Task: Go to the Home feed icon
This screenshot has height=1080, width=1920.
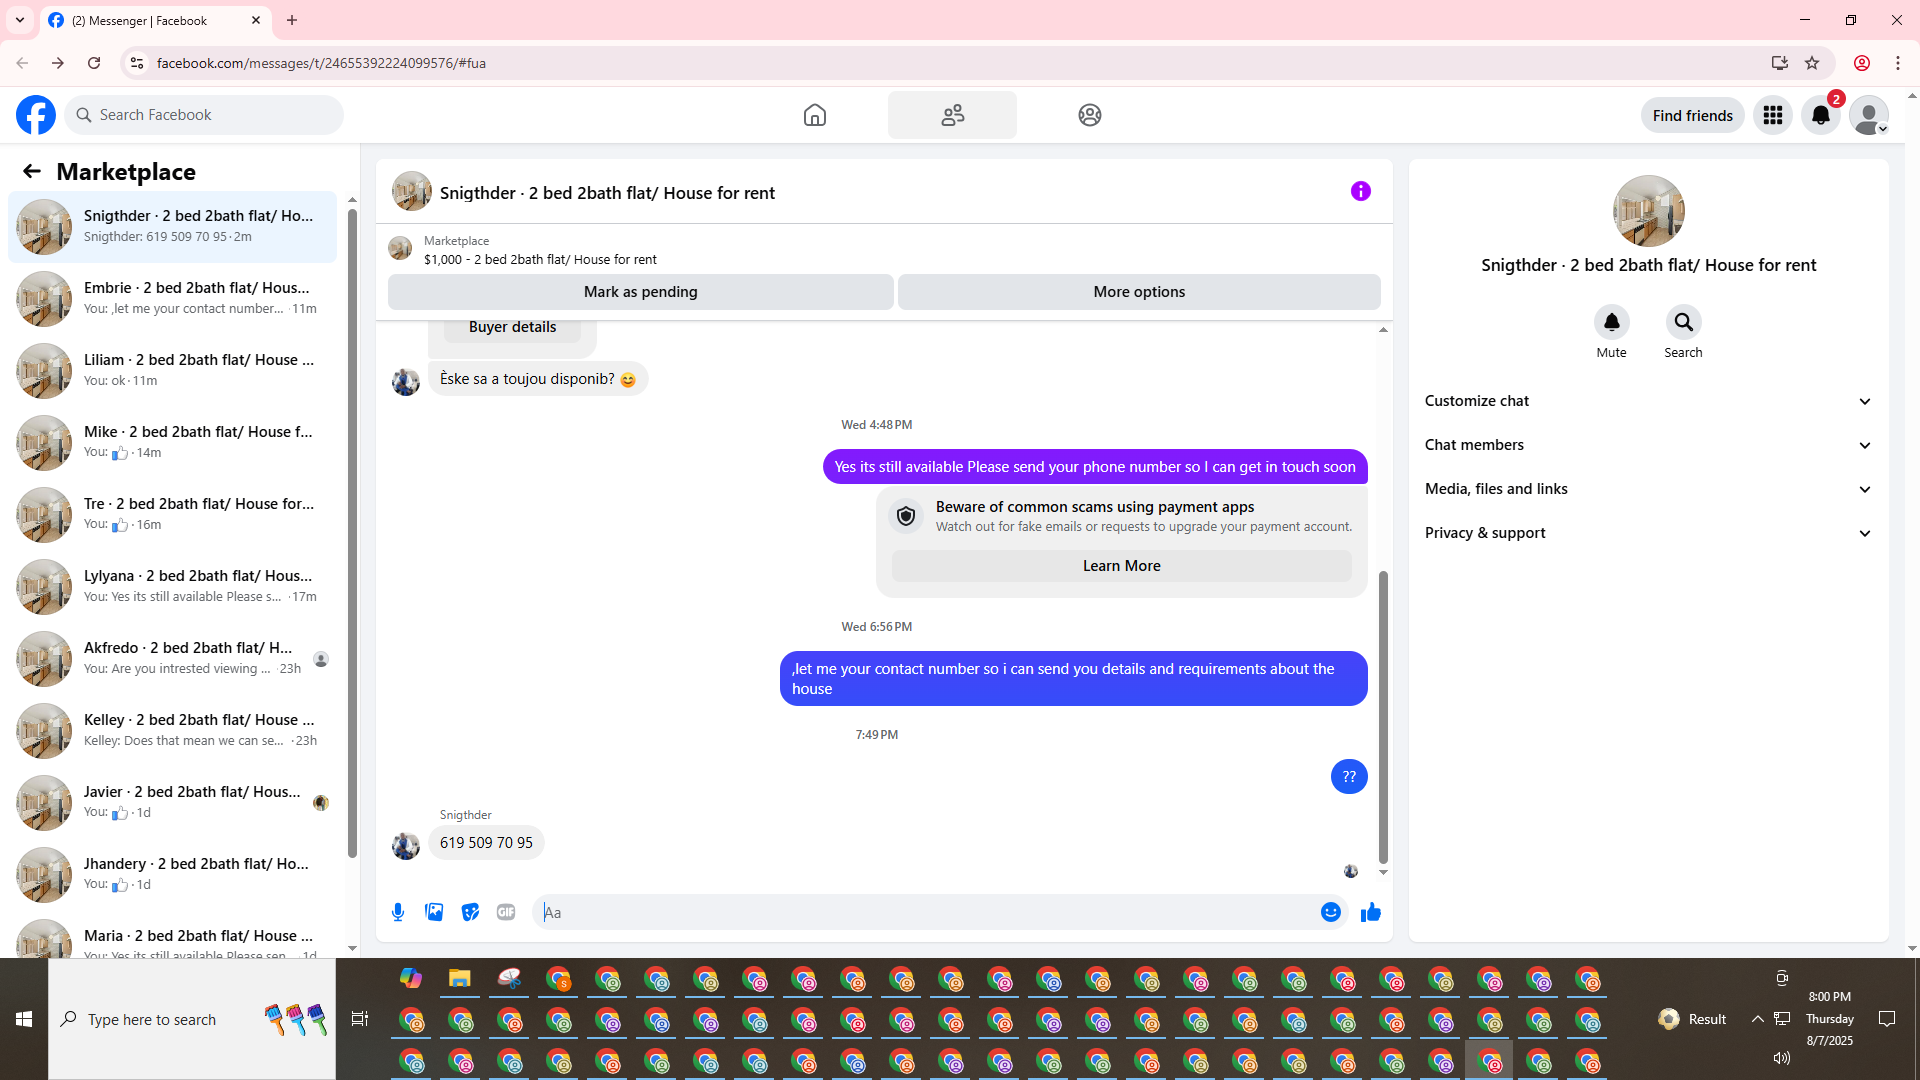Action: (x=815, y=115)
